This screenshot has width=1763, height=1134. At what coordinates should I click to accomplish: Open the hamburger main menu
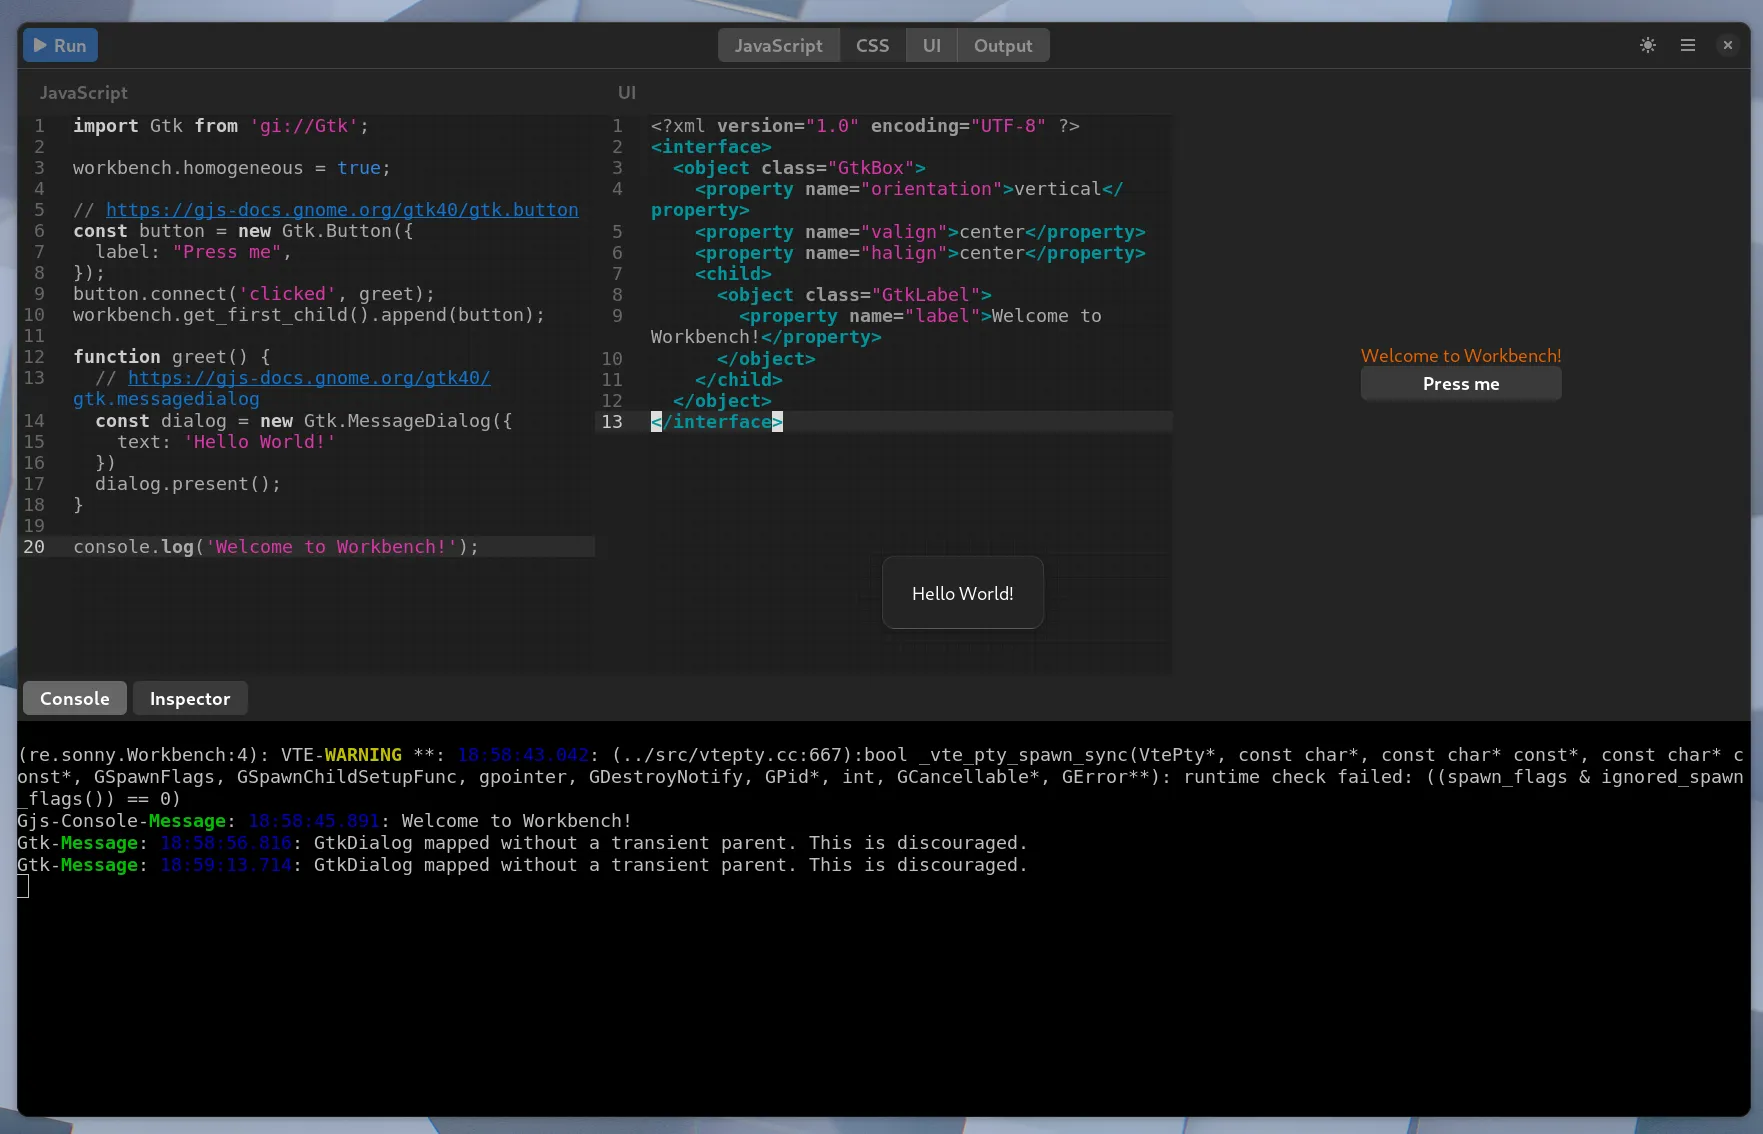tap(1688, 46)
